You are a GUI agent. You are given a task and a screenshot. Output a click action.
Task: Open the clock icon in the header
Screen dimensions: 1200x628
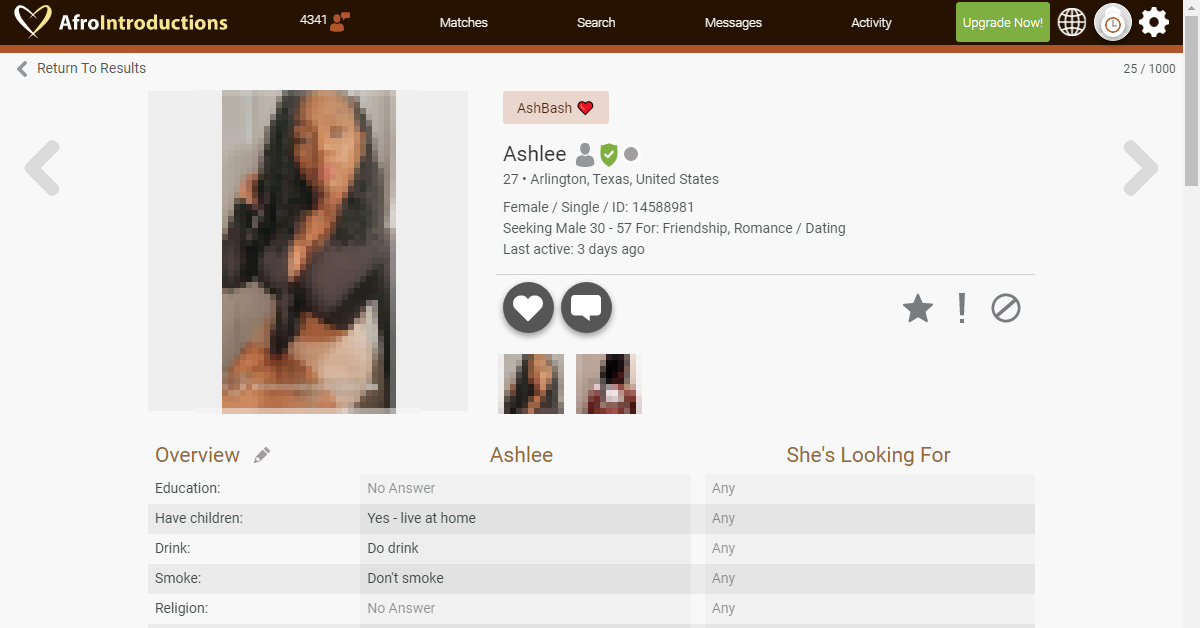1113,22
